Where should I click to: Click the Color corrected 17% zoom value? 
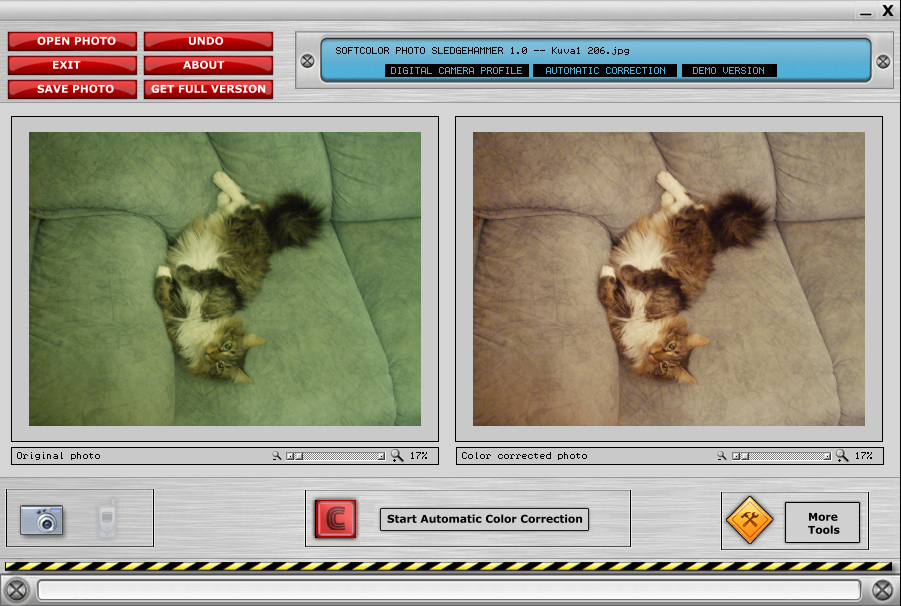(x=863, y=456)
